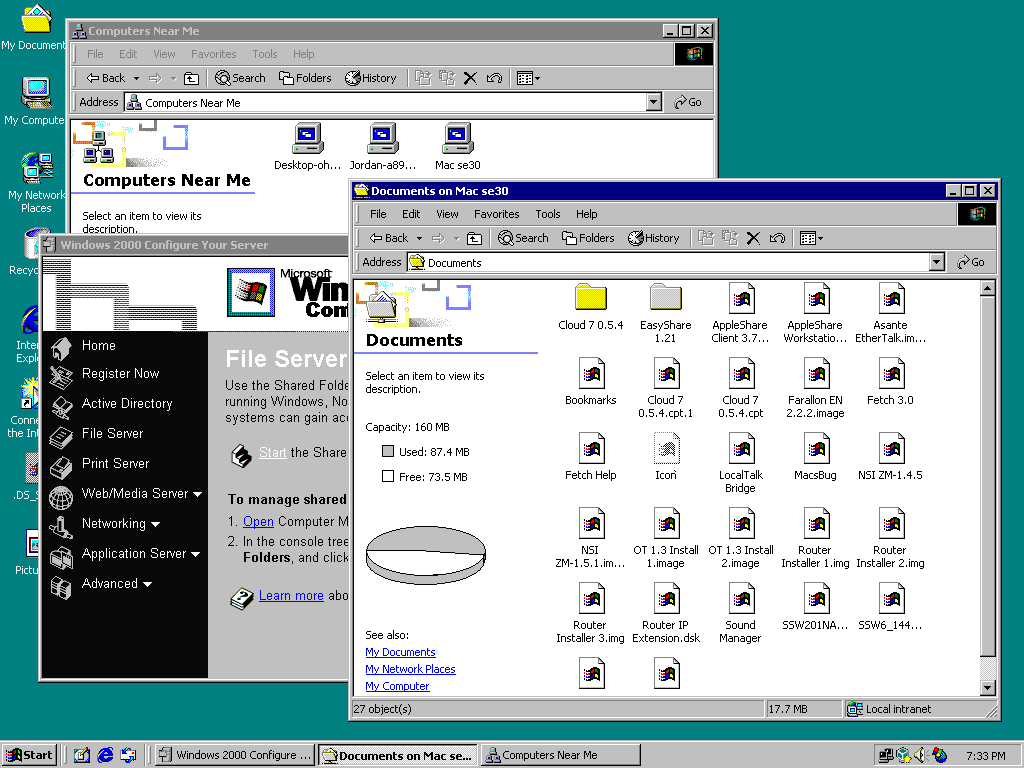Viewport: 1024px width, 768px height.
Task: Click scroll down arrow in Documents window
Action: 987,688
